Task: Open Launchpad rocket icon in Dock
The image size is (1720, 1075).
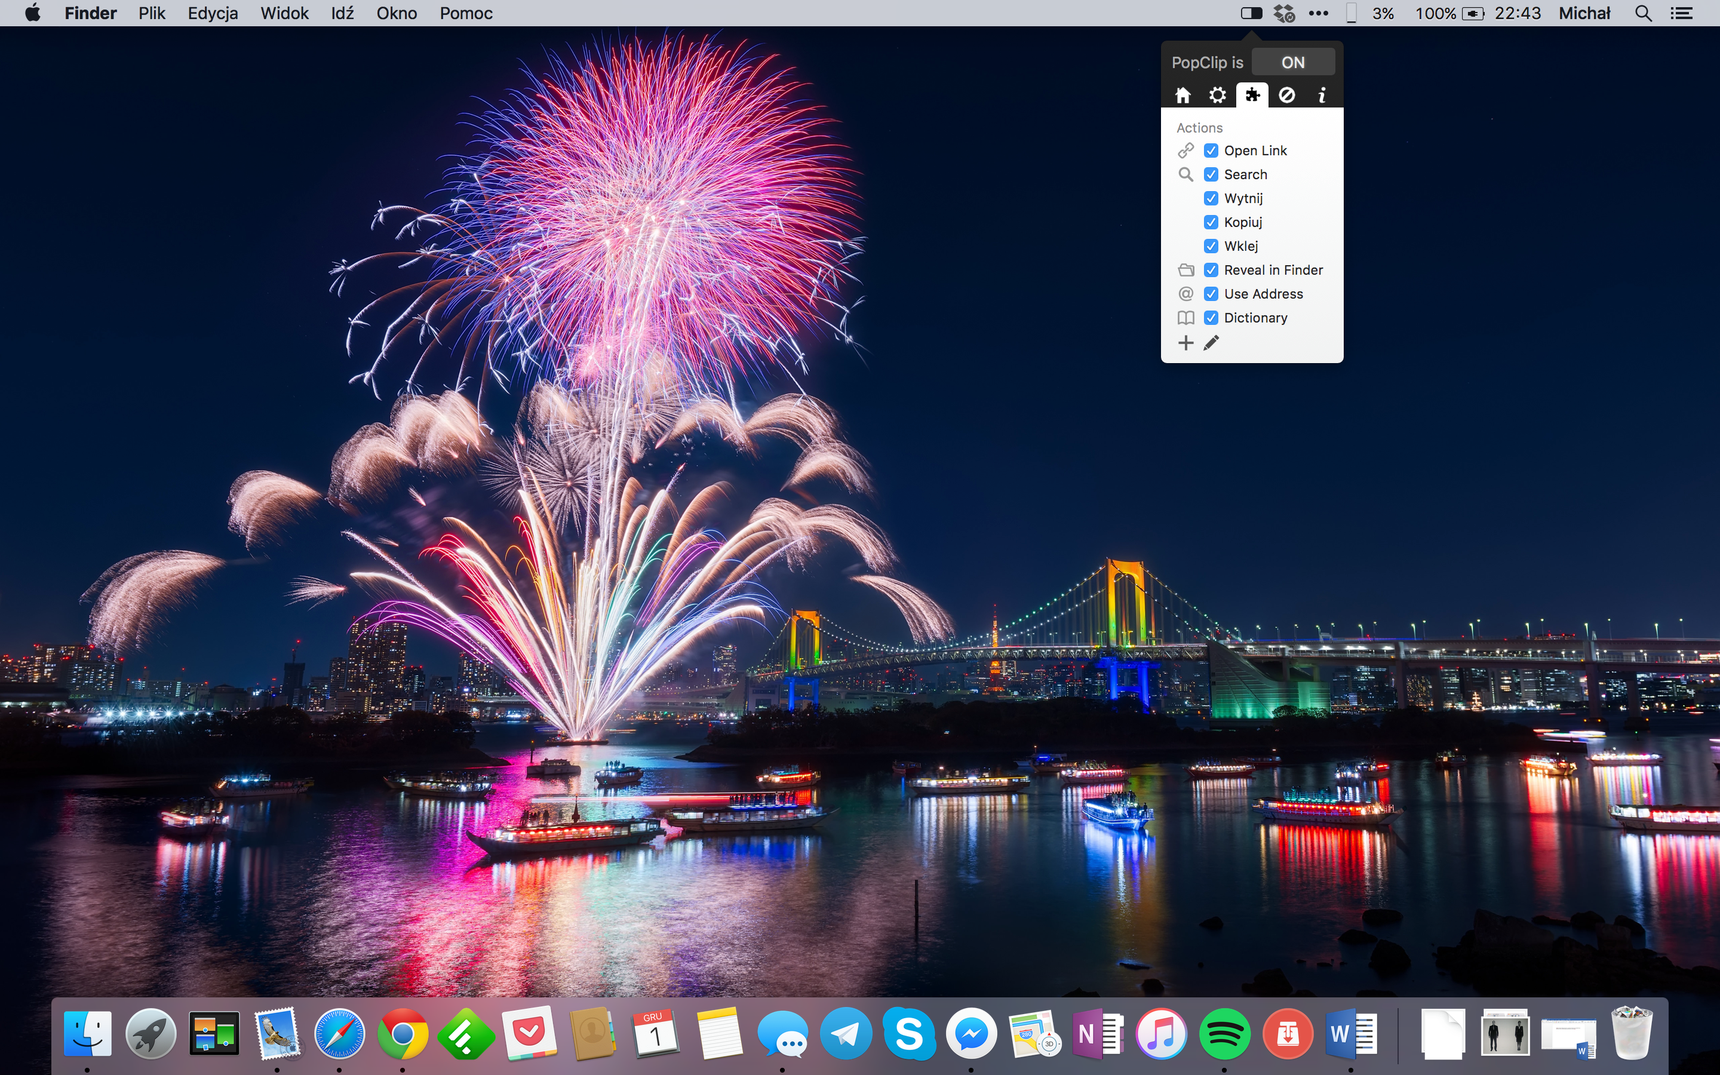Action: (151, 1034)
